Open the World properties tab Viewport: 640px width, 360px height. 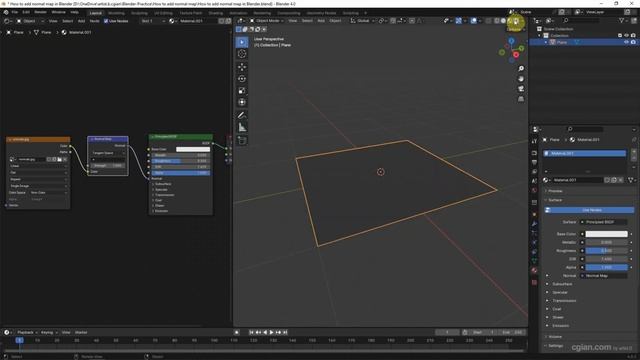[534, 191]
